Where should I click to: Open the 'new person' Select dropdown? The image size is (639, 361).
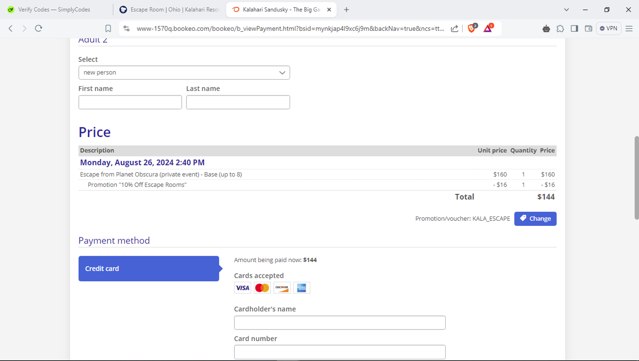[184, 73]
